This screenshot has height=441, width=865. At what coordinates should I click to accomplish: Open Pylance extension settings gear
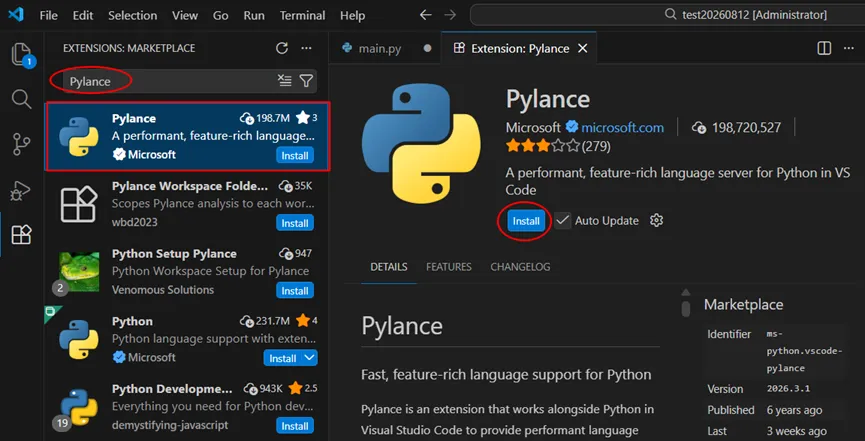656,220
